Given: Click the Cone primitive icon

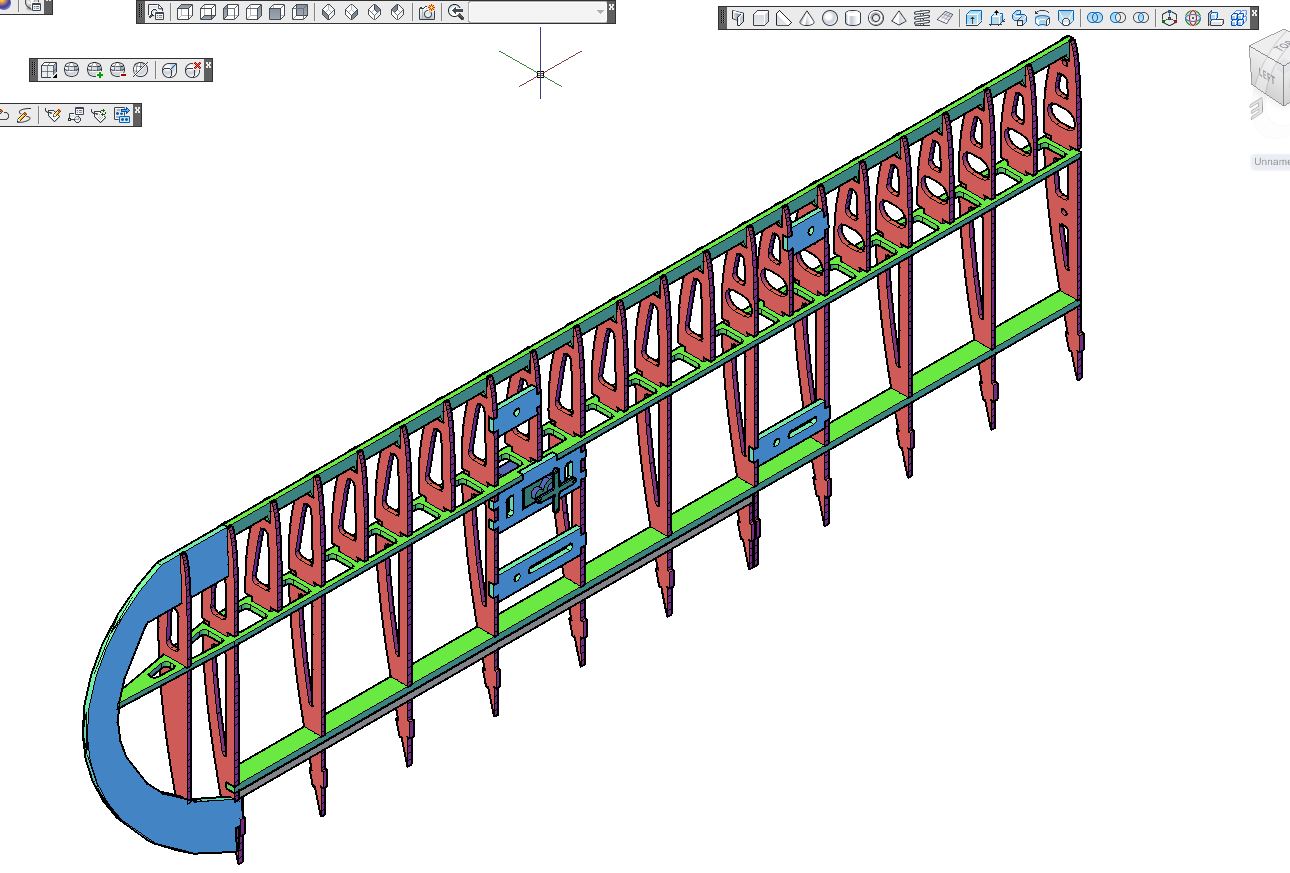Looking at the screenshot, I should point(806,18).
